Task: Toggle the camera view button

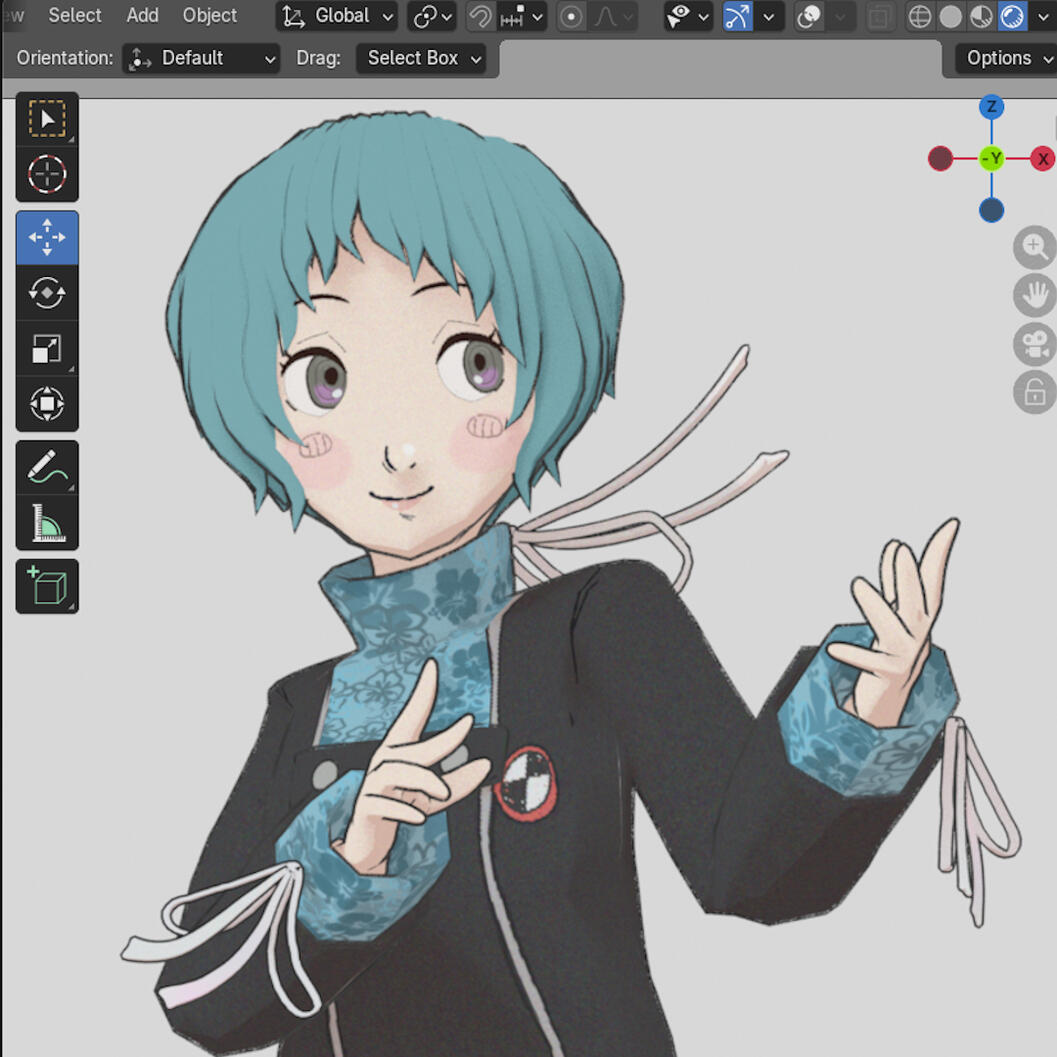Action: 1035,344
